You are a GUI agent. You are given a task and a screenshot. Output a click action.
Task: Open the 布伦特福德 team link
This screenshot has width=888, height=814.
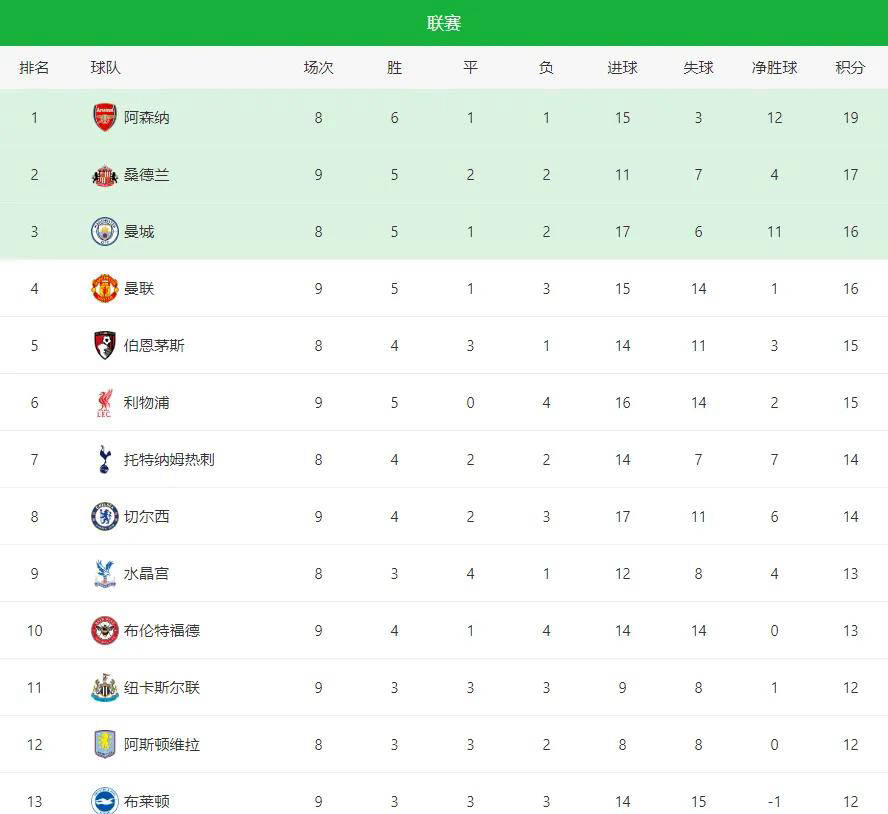(161, 631)
